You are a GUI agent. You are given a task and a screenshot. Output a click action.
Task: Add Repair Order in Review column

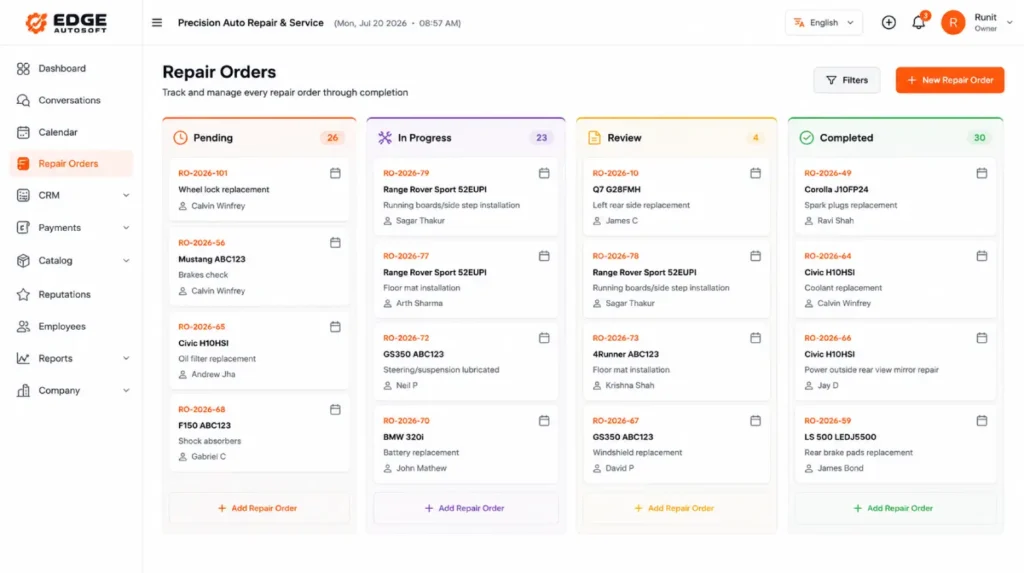(675, 508)
